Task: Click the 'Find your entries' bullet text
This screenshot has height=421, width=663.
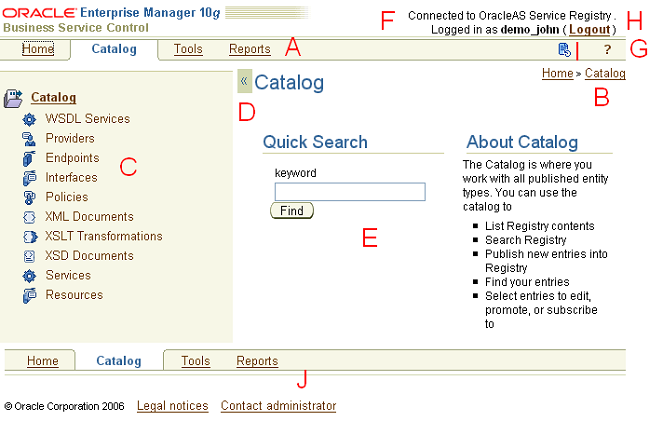Action: (527, 282)
